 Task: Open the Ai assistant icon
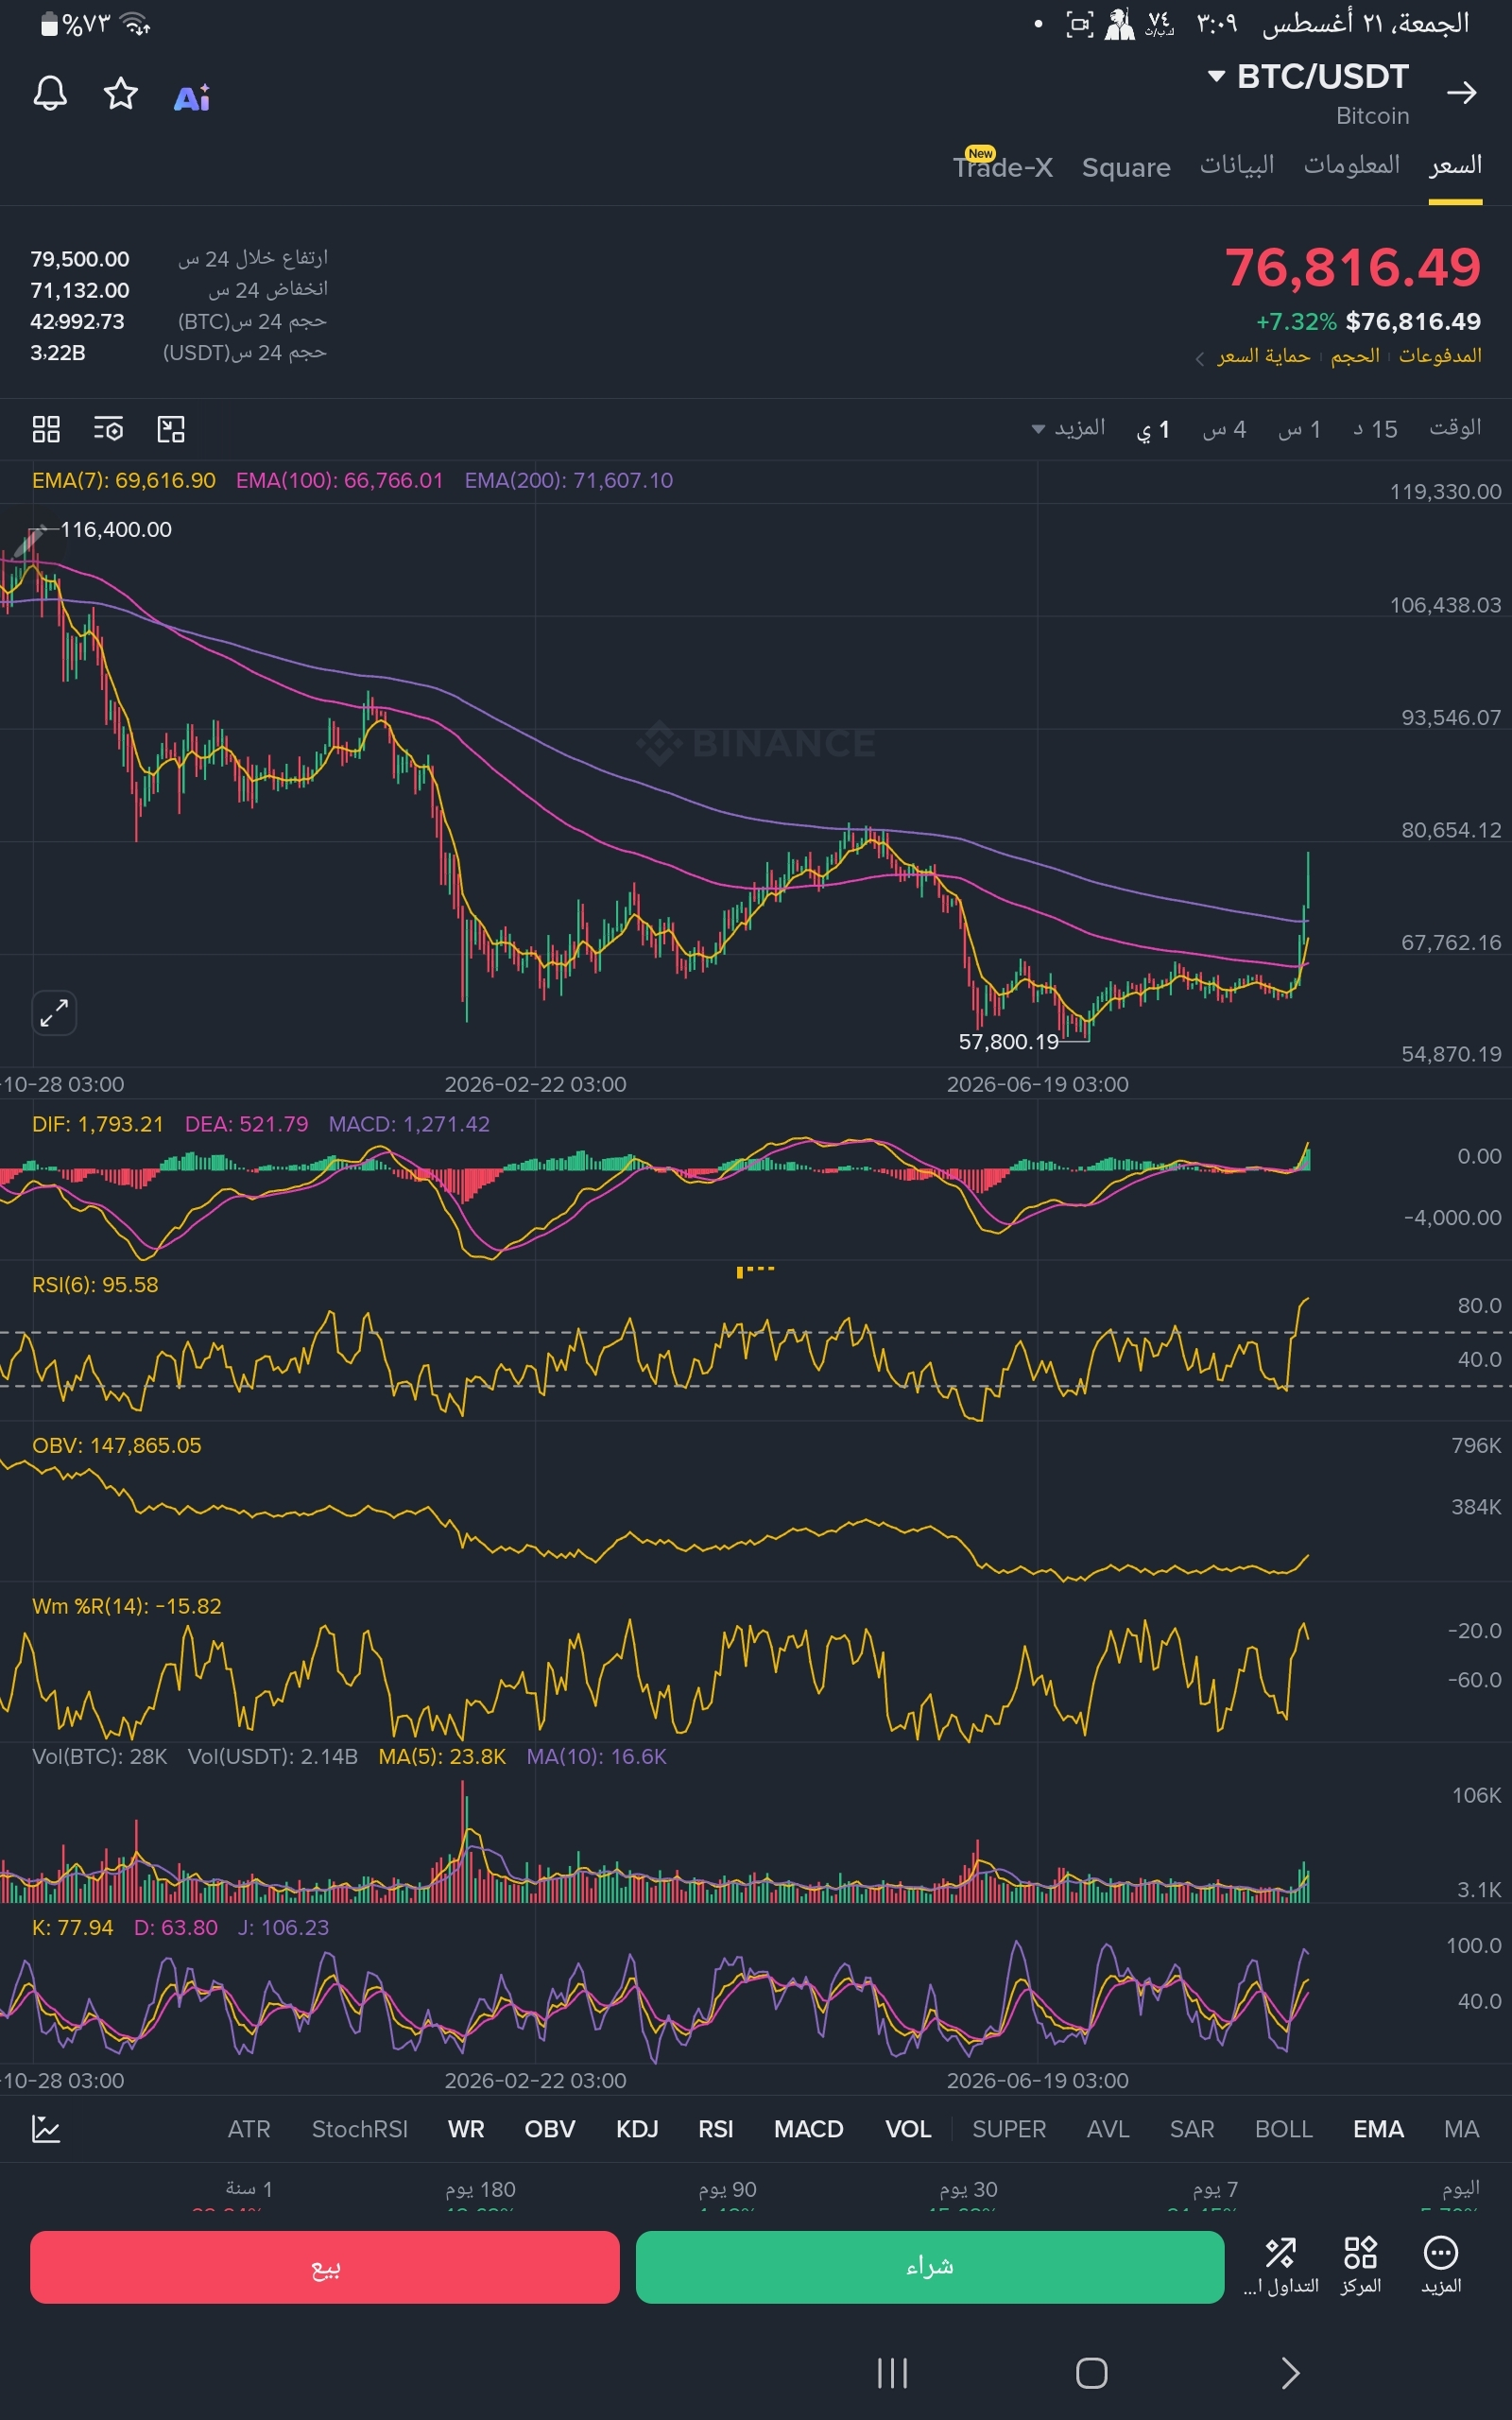click(192, 97)
